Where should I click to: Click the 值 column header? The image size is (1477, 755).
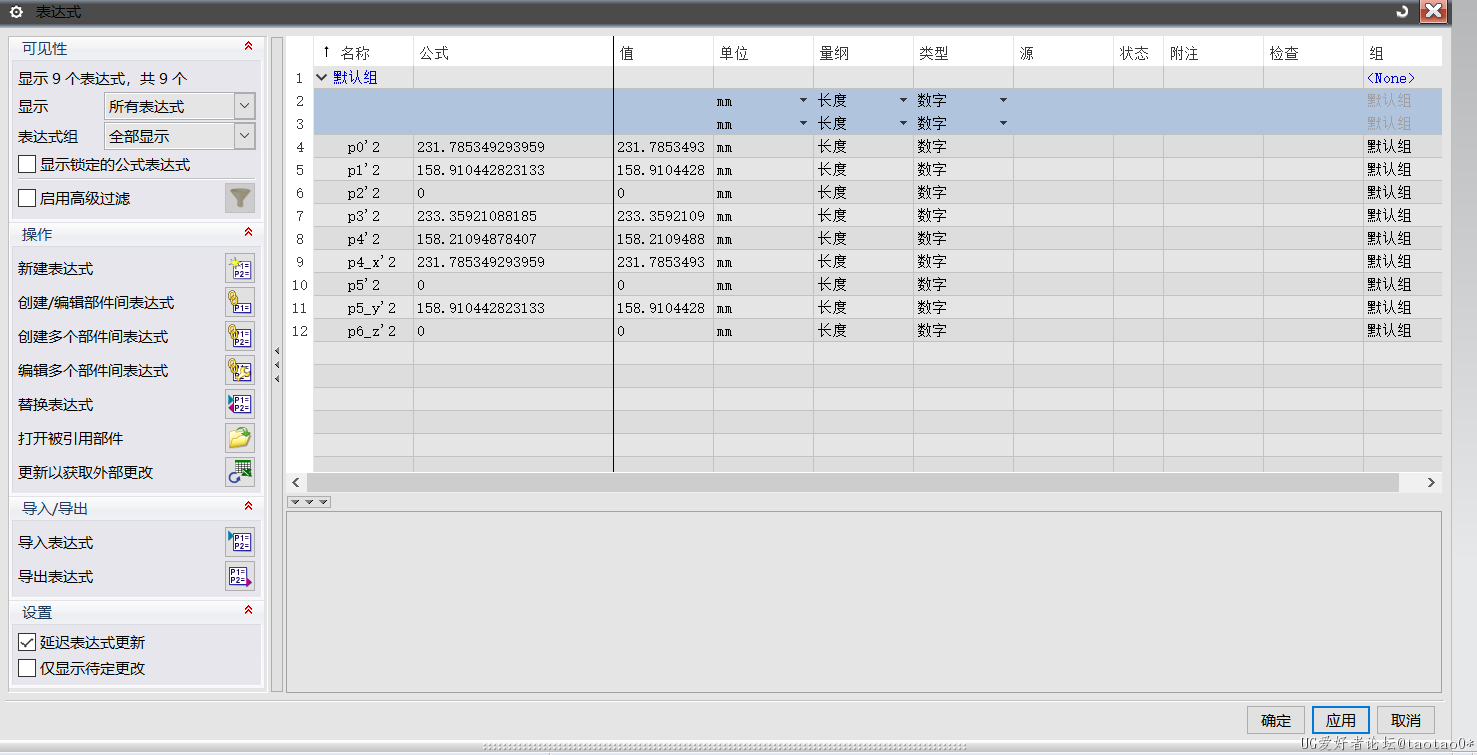(x=664, y=53)
